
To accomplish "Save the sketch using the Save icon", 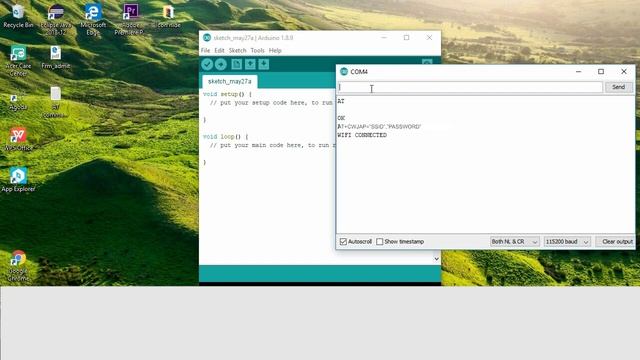I will (264, 64).
